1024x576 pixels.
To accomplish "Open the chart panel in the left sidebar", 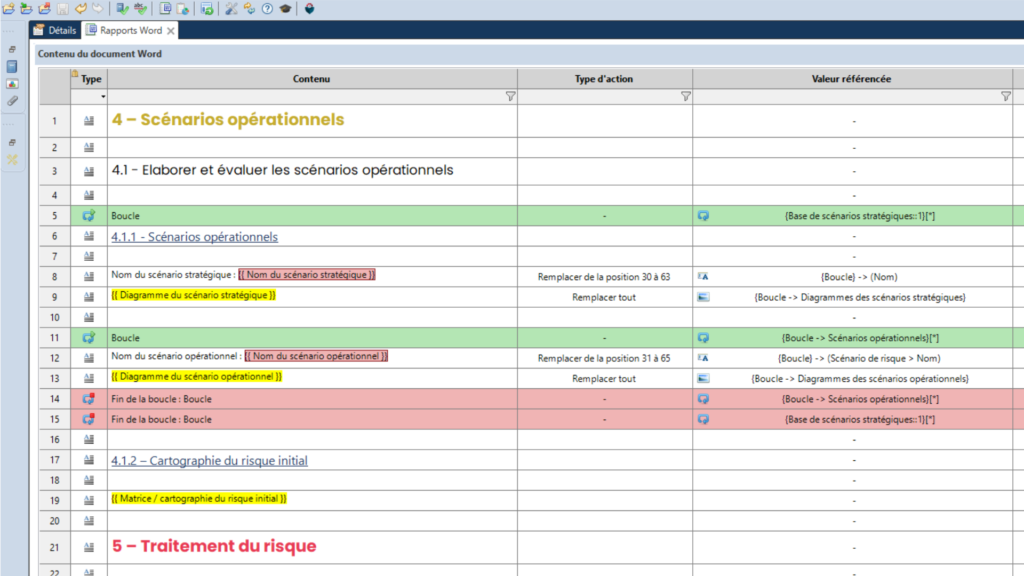I will click(x=14, y=81).
